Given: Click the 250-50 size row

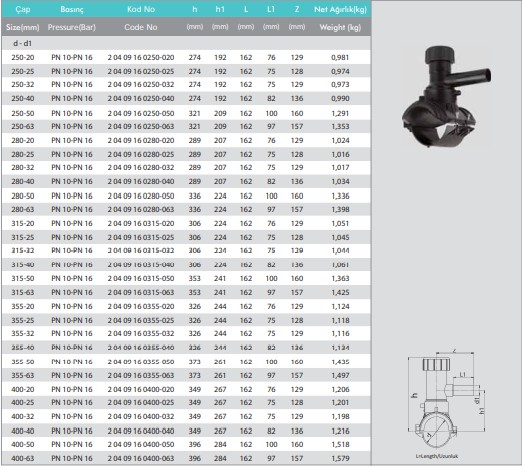Looking at the screenshot, I should pos(186,113).
